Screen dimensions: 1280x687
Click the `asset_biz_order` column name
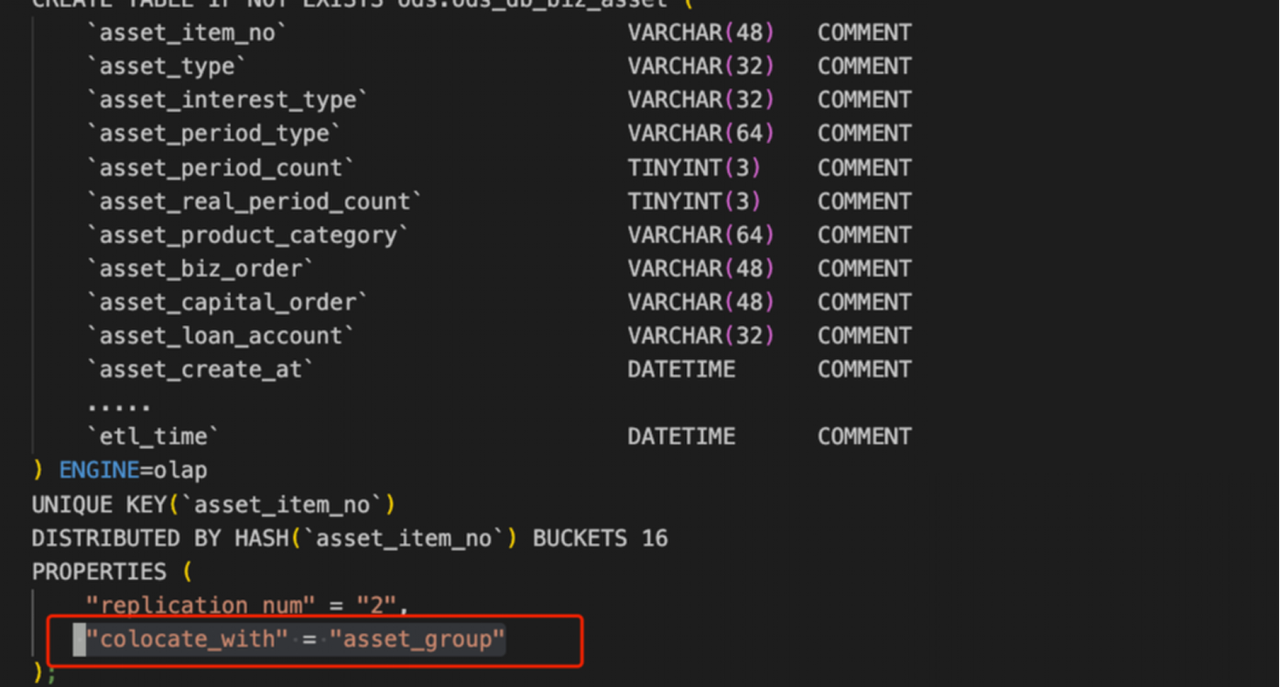click(x=200, y=268)
